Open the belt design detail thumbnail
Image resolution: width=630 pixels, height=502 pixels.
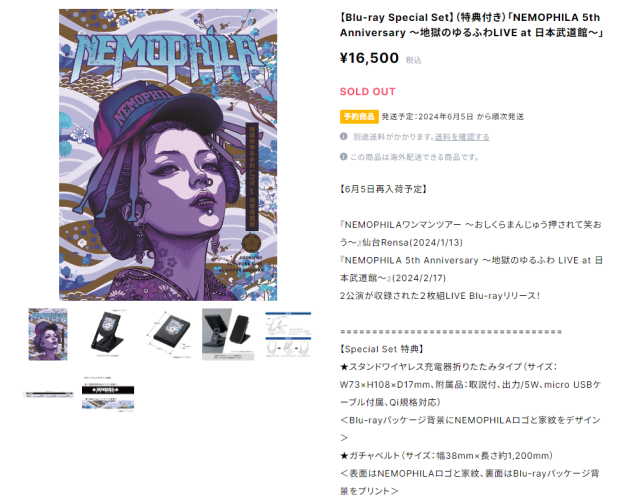point(108,393)
